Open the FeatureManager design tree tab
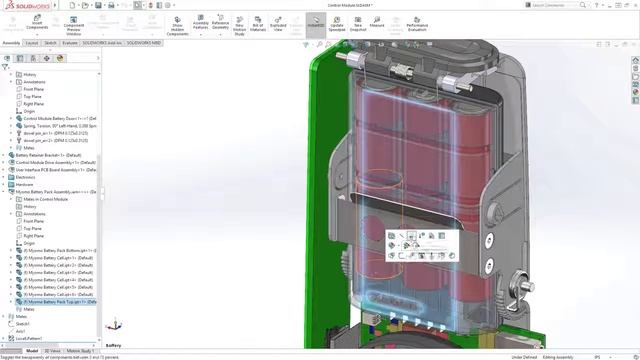Image resolution: width=640 pixels, height=360 pixels. coord(7,58)
